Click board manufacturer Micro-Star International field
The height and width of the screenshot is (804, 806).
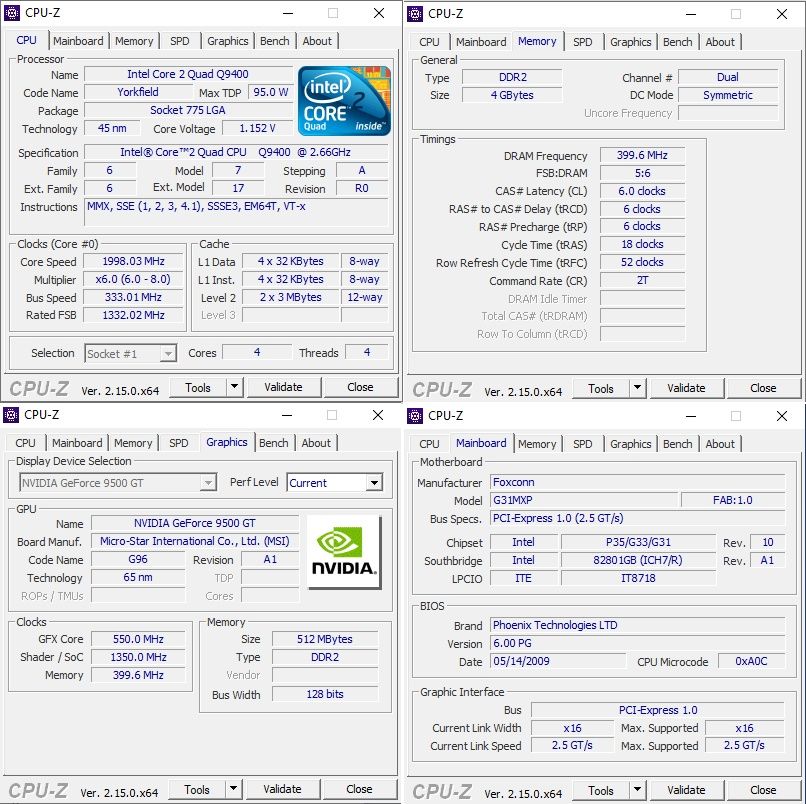(x=195, y=541)
